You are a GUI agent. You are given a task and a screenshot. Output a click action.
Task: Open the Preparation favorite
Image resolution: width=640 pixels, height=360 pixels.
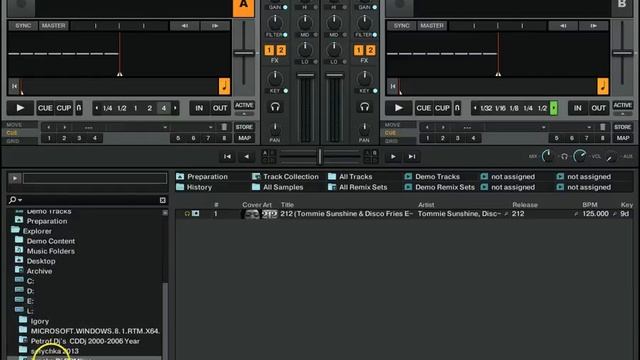[x=202, y=176]
